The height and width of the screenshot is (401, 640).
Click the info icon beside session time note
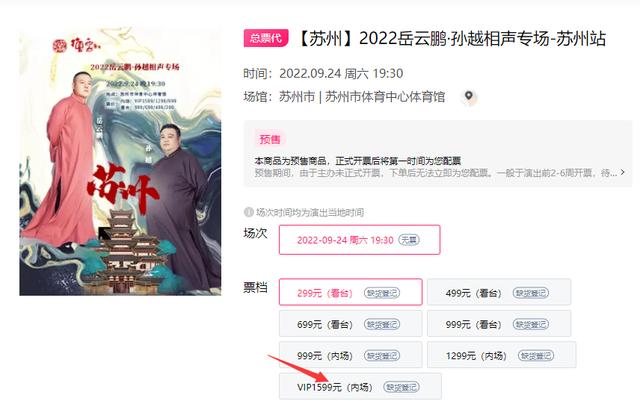[x=248, y=212]
